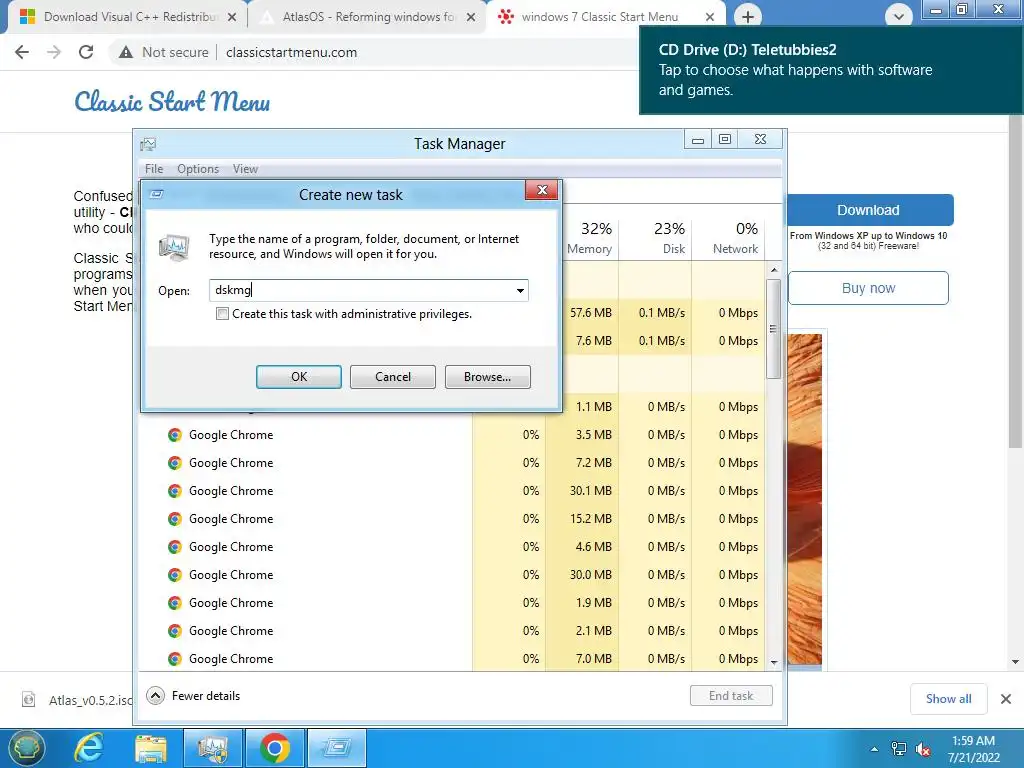
Task: Show hidden tray icons arrow
Action: [874, 749]
